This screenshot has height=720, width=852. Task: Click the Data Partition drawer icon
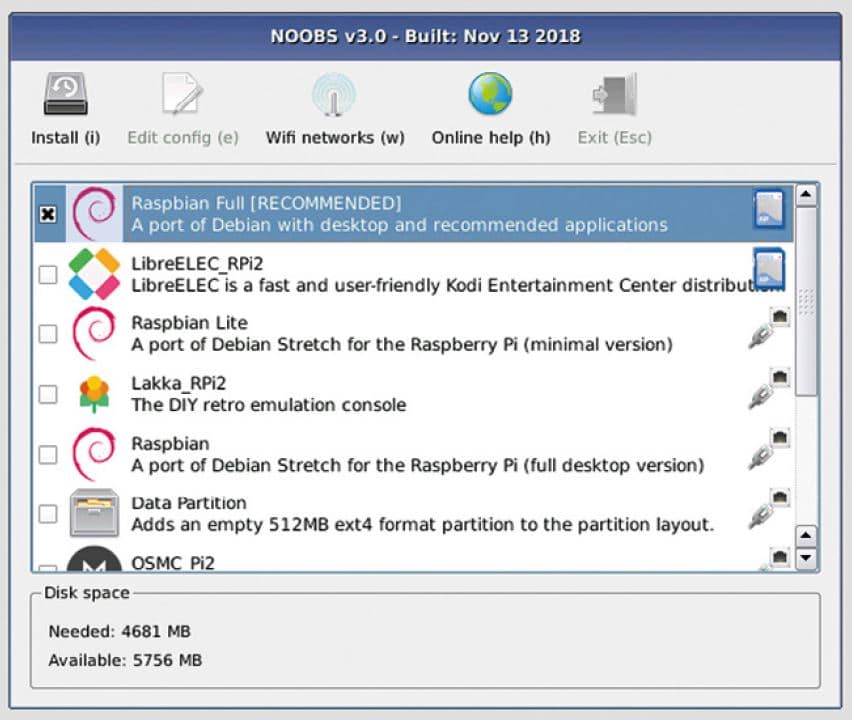(94, 514)
